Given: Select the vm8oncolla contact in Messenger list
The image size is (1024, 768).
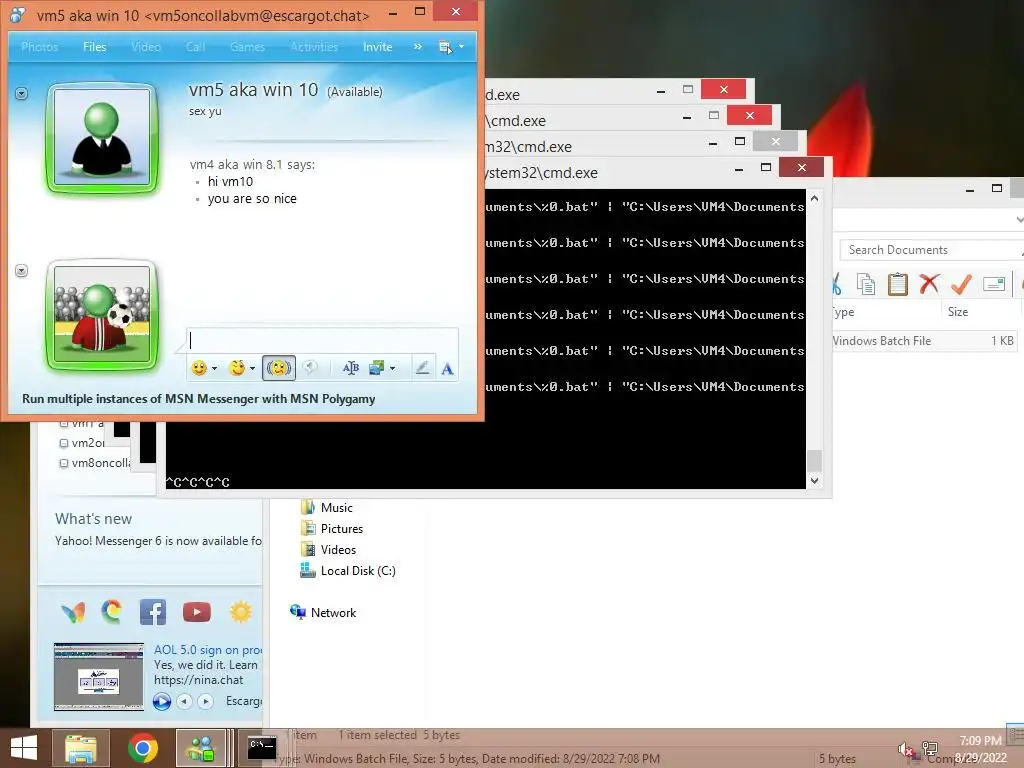Looking at the screenshot, I should pyautogui.click(x=95, y=463).
